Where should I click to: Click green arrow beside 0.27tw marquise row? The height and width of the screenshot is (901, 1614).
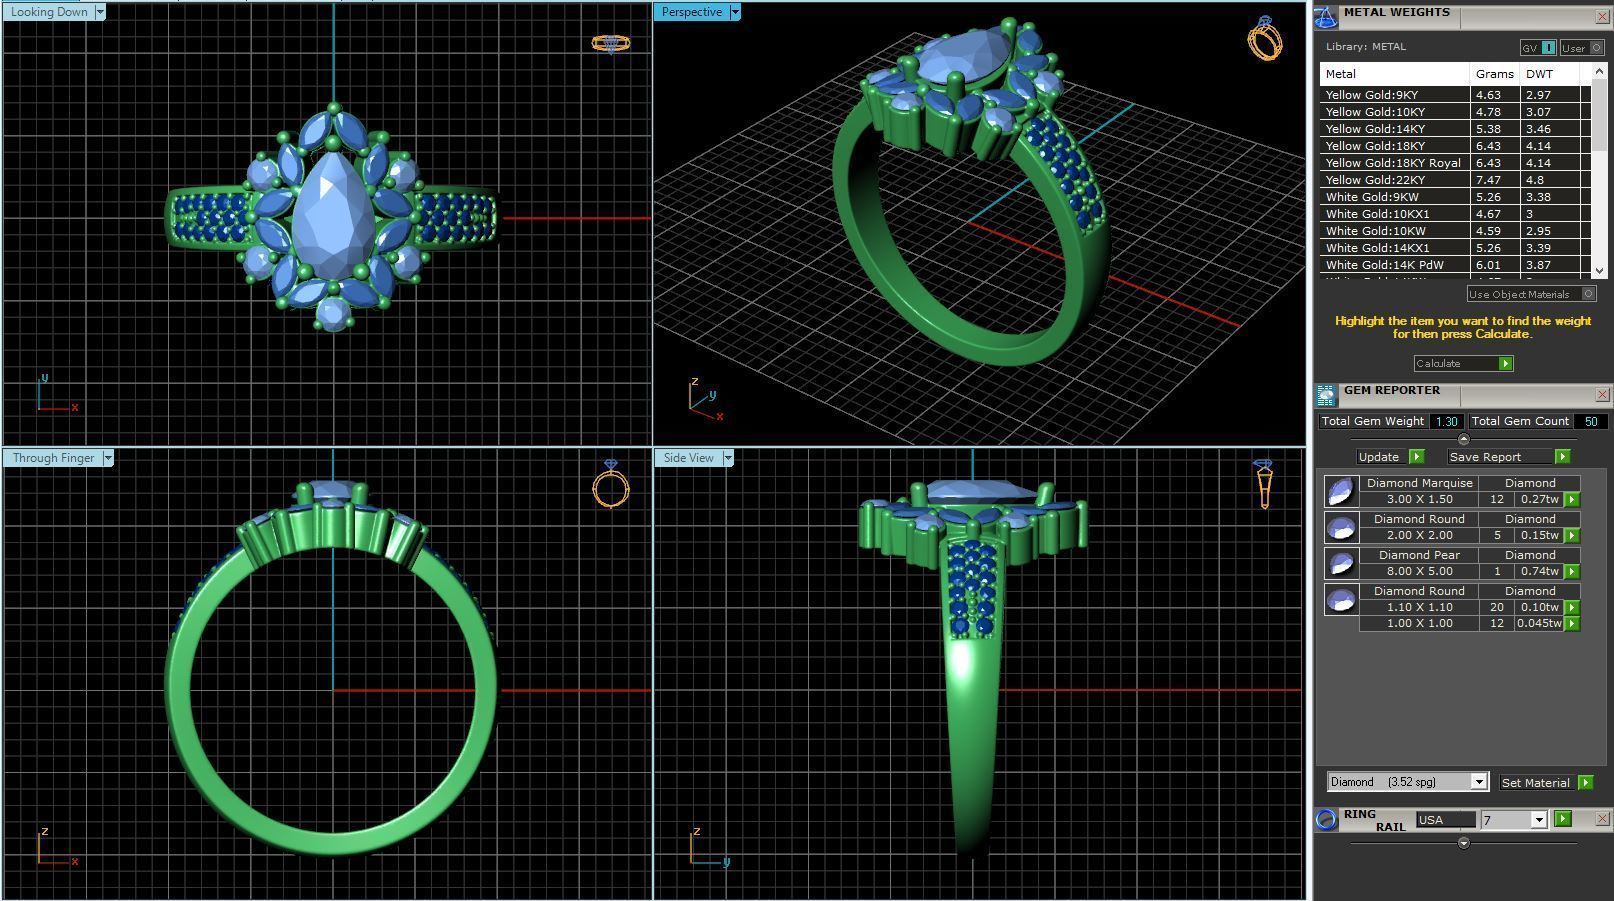1572,499
